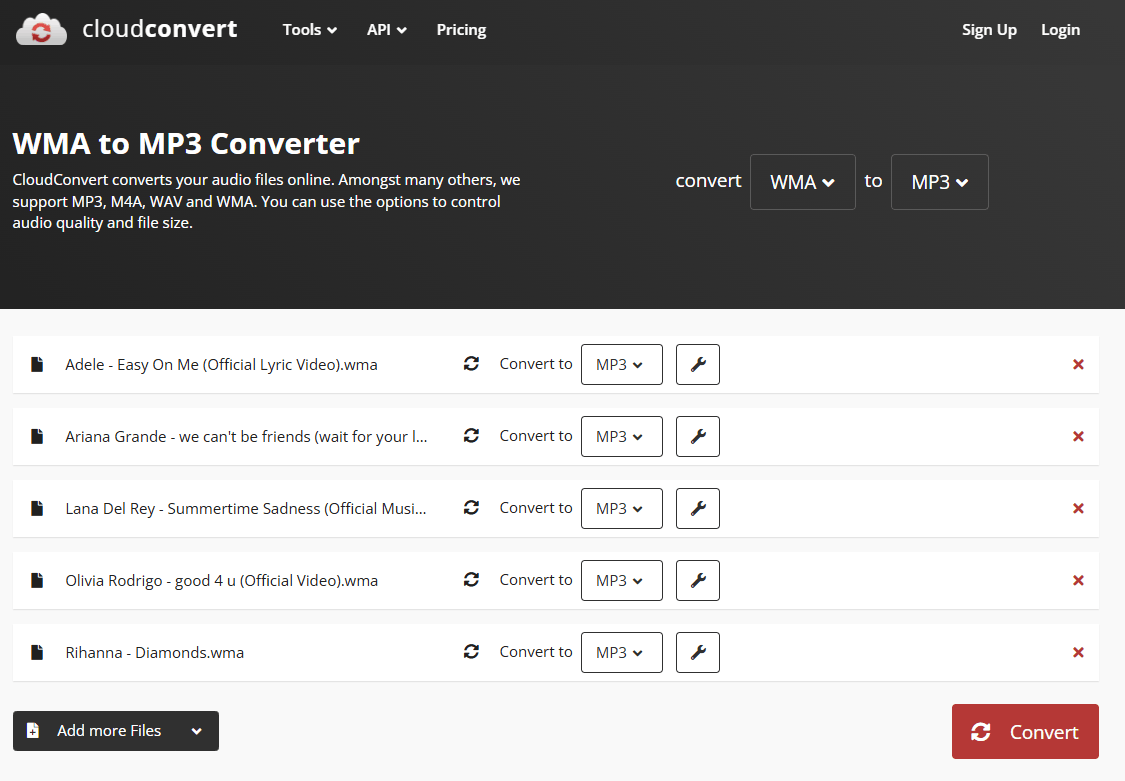Image resolution: width=1125 pixels, height=781 pixels.
Task: Click refresh arrows icon beside Adele file
Action: click(x=471, y=364)
